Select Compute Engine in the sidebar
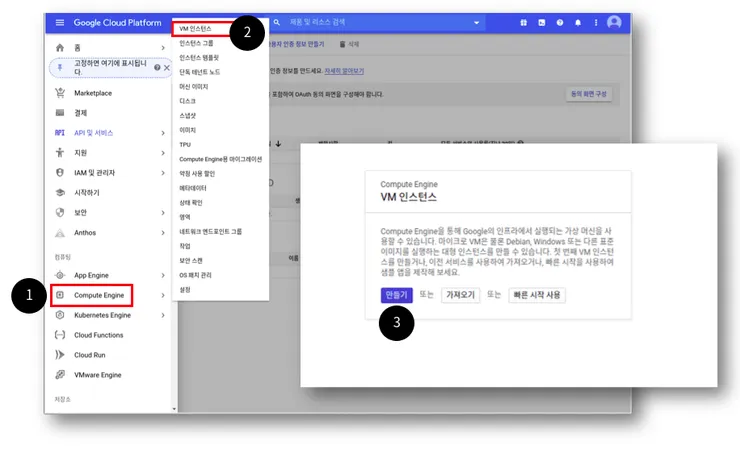740x449 pixels. (x=92, y=296)
